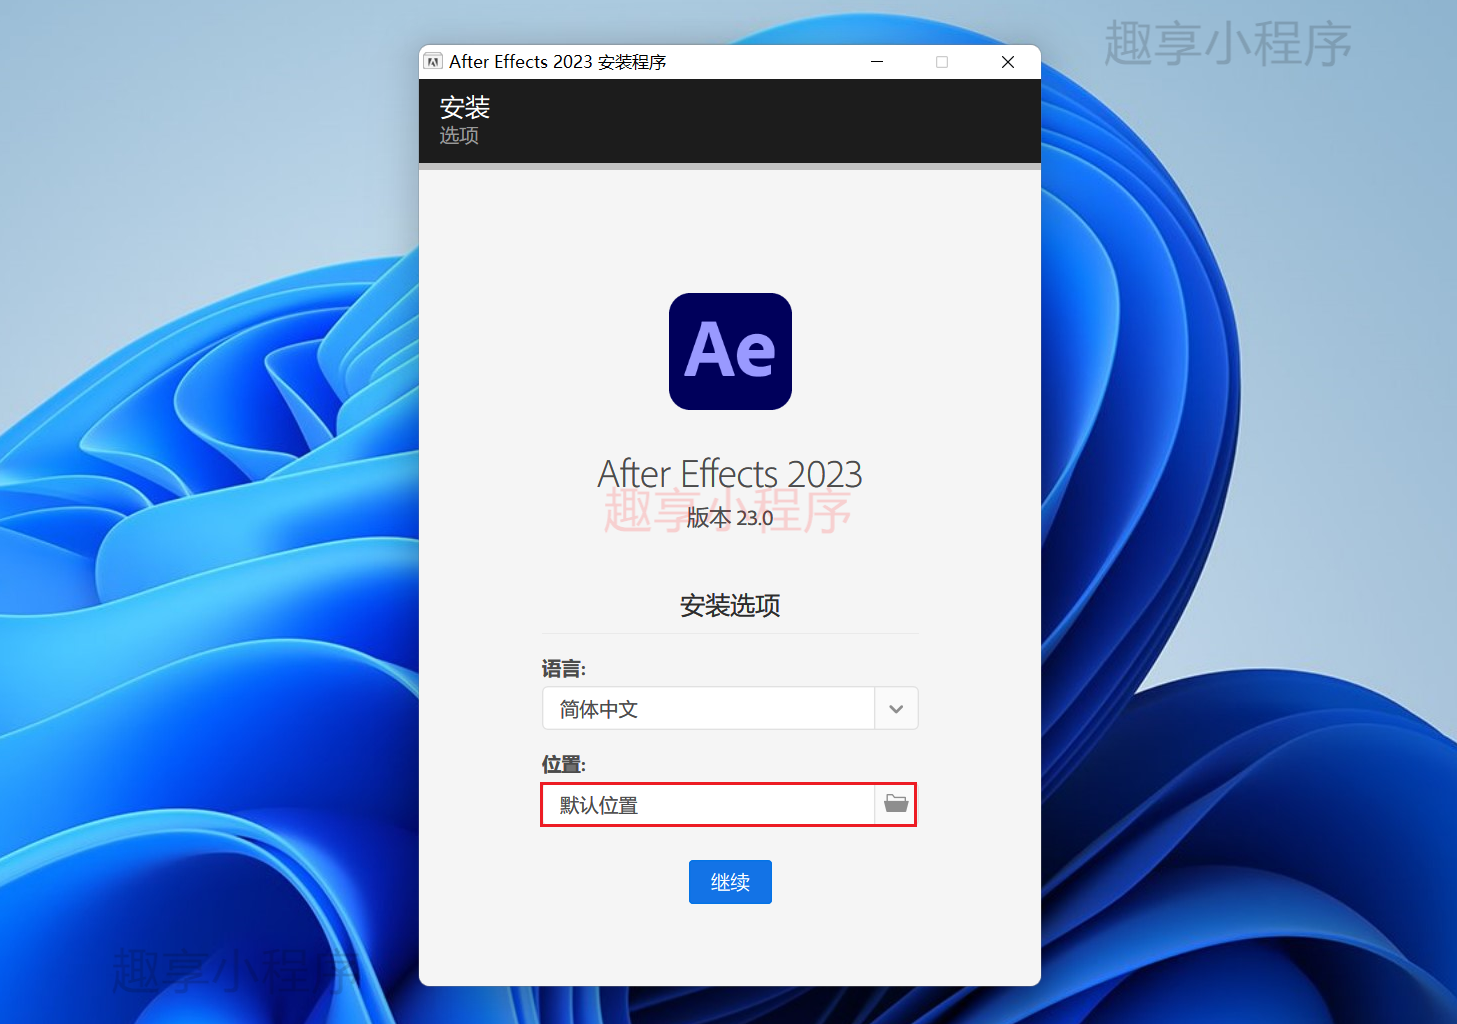Close the After Effects 2023 installer window
The width and height of the screenshot is (1457, 1024).
[1008, 62]
